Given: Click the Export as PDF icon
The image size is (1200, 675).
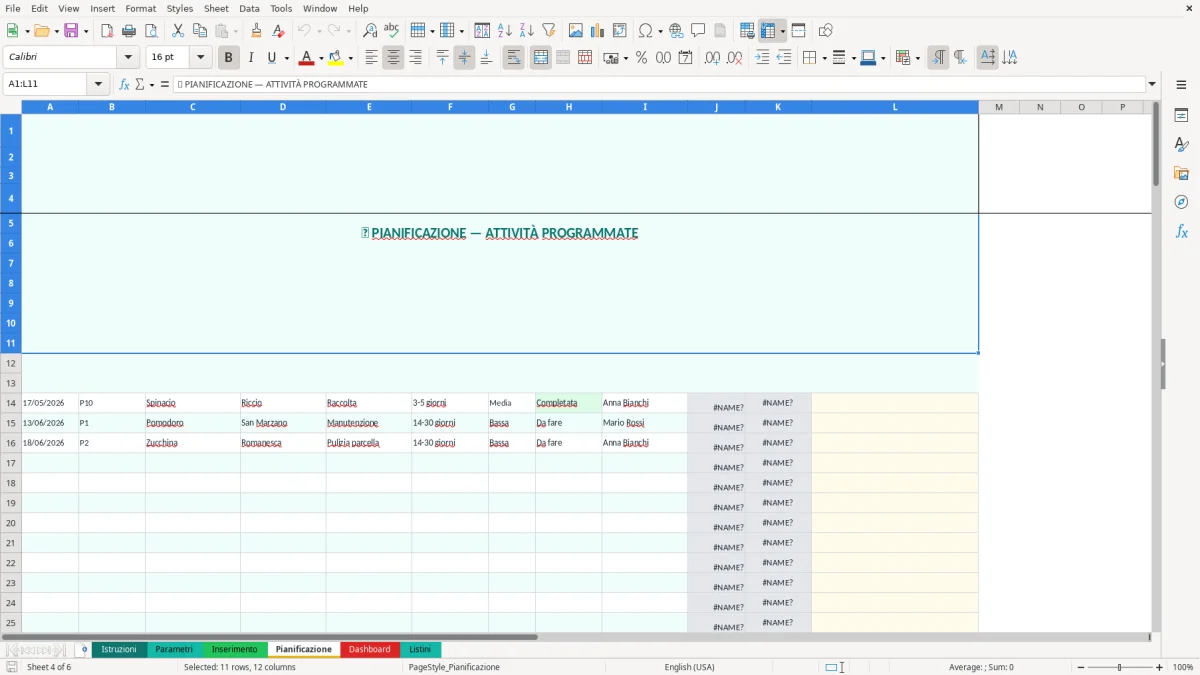Looking at the screenshot, I should [107, 30].
